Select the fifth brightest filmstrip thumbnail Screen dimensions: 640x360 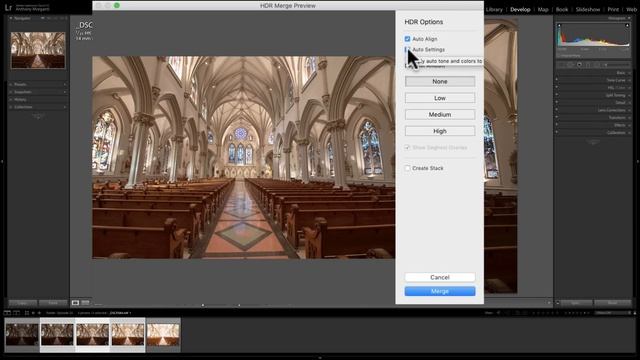tap(163, 334)
